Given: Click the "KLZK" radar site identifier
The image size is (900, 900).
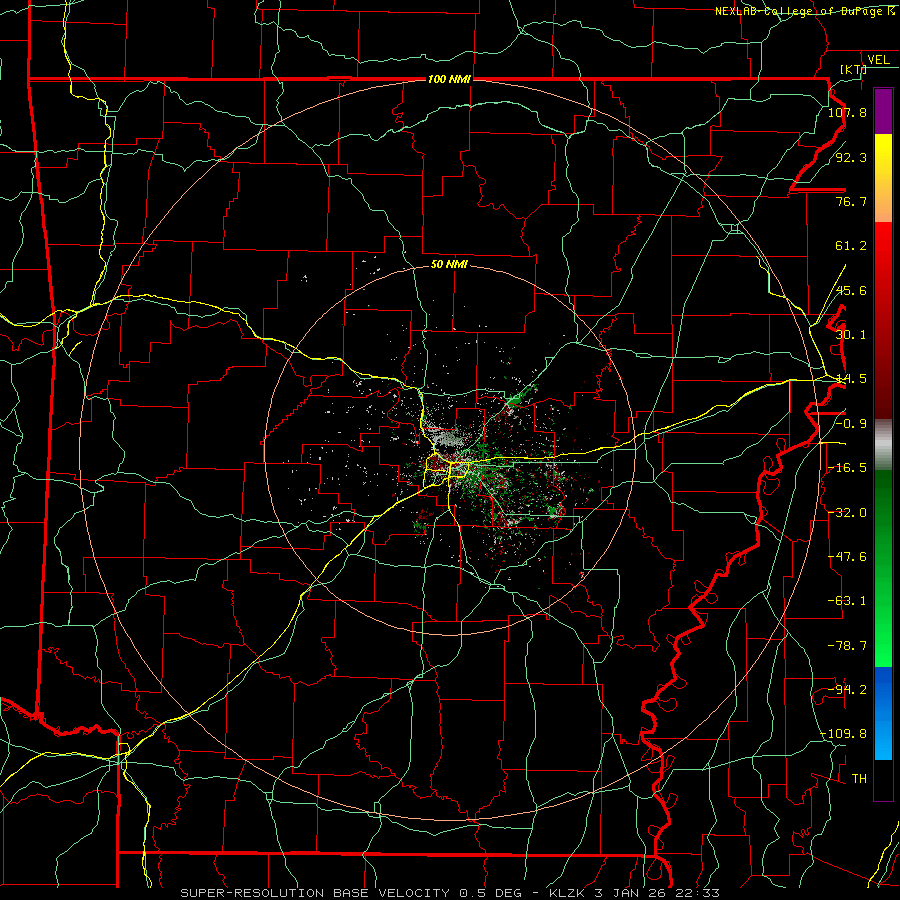Looking at the screenshot, I should [x=567, y=893].
